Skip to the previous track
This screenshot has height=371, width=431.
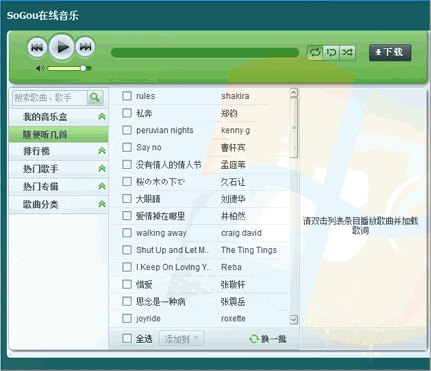[37, 47]
